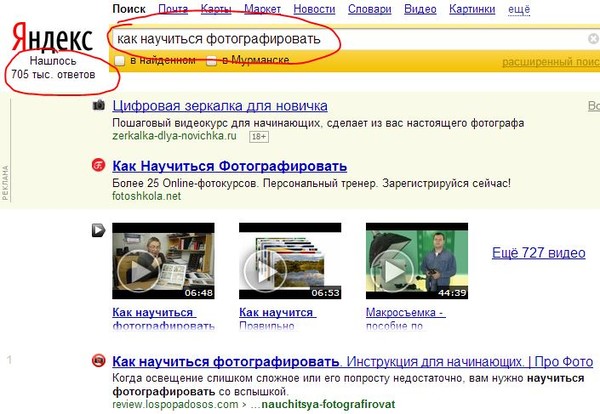
Task: Open the Видео service link
Action: pyautogui.click(x=420, y=9)
